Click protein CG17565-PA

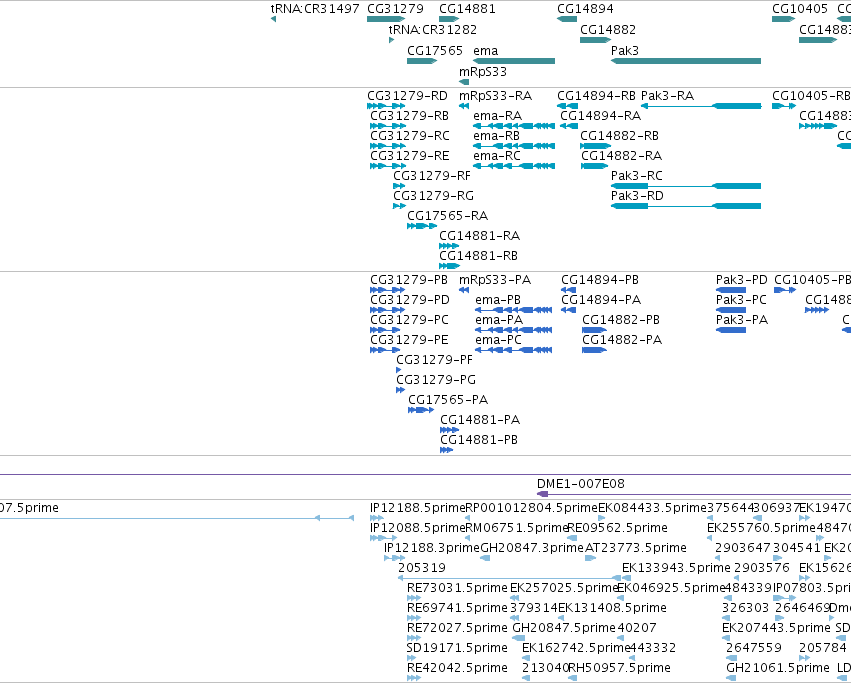[448, 400]
